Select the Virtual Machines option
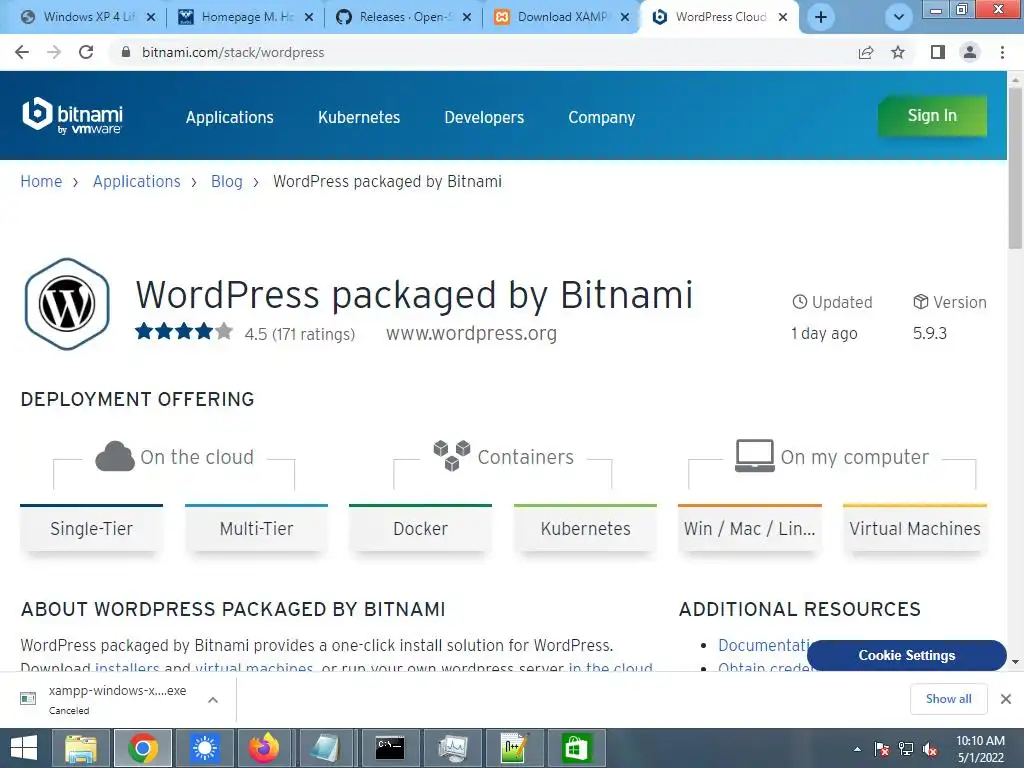1024x768 pixels. [x=915, y=528]
